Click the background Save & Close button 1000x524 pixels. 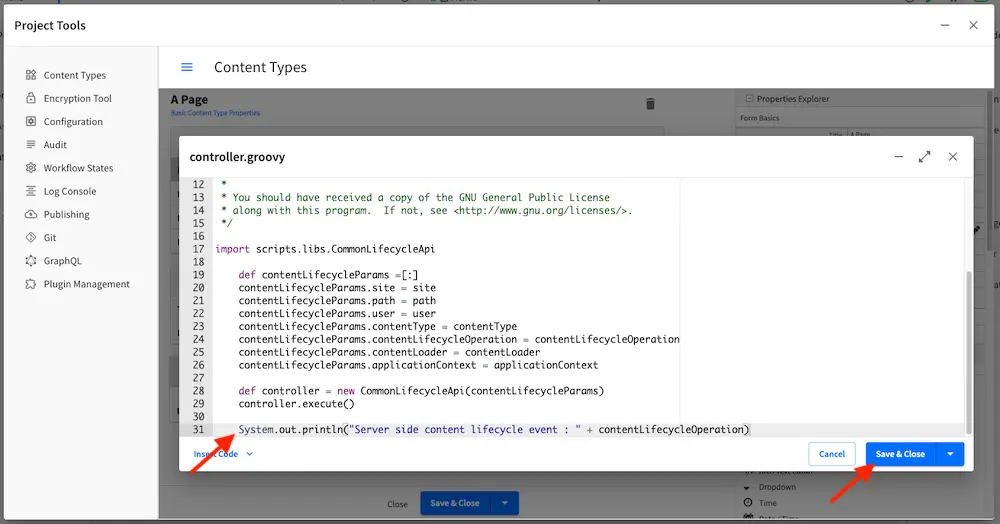455,503
